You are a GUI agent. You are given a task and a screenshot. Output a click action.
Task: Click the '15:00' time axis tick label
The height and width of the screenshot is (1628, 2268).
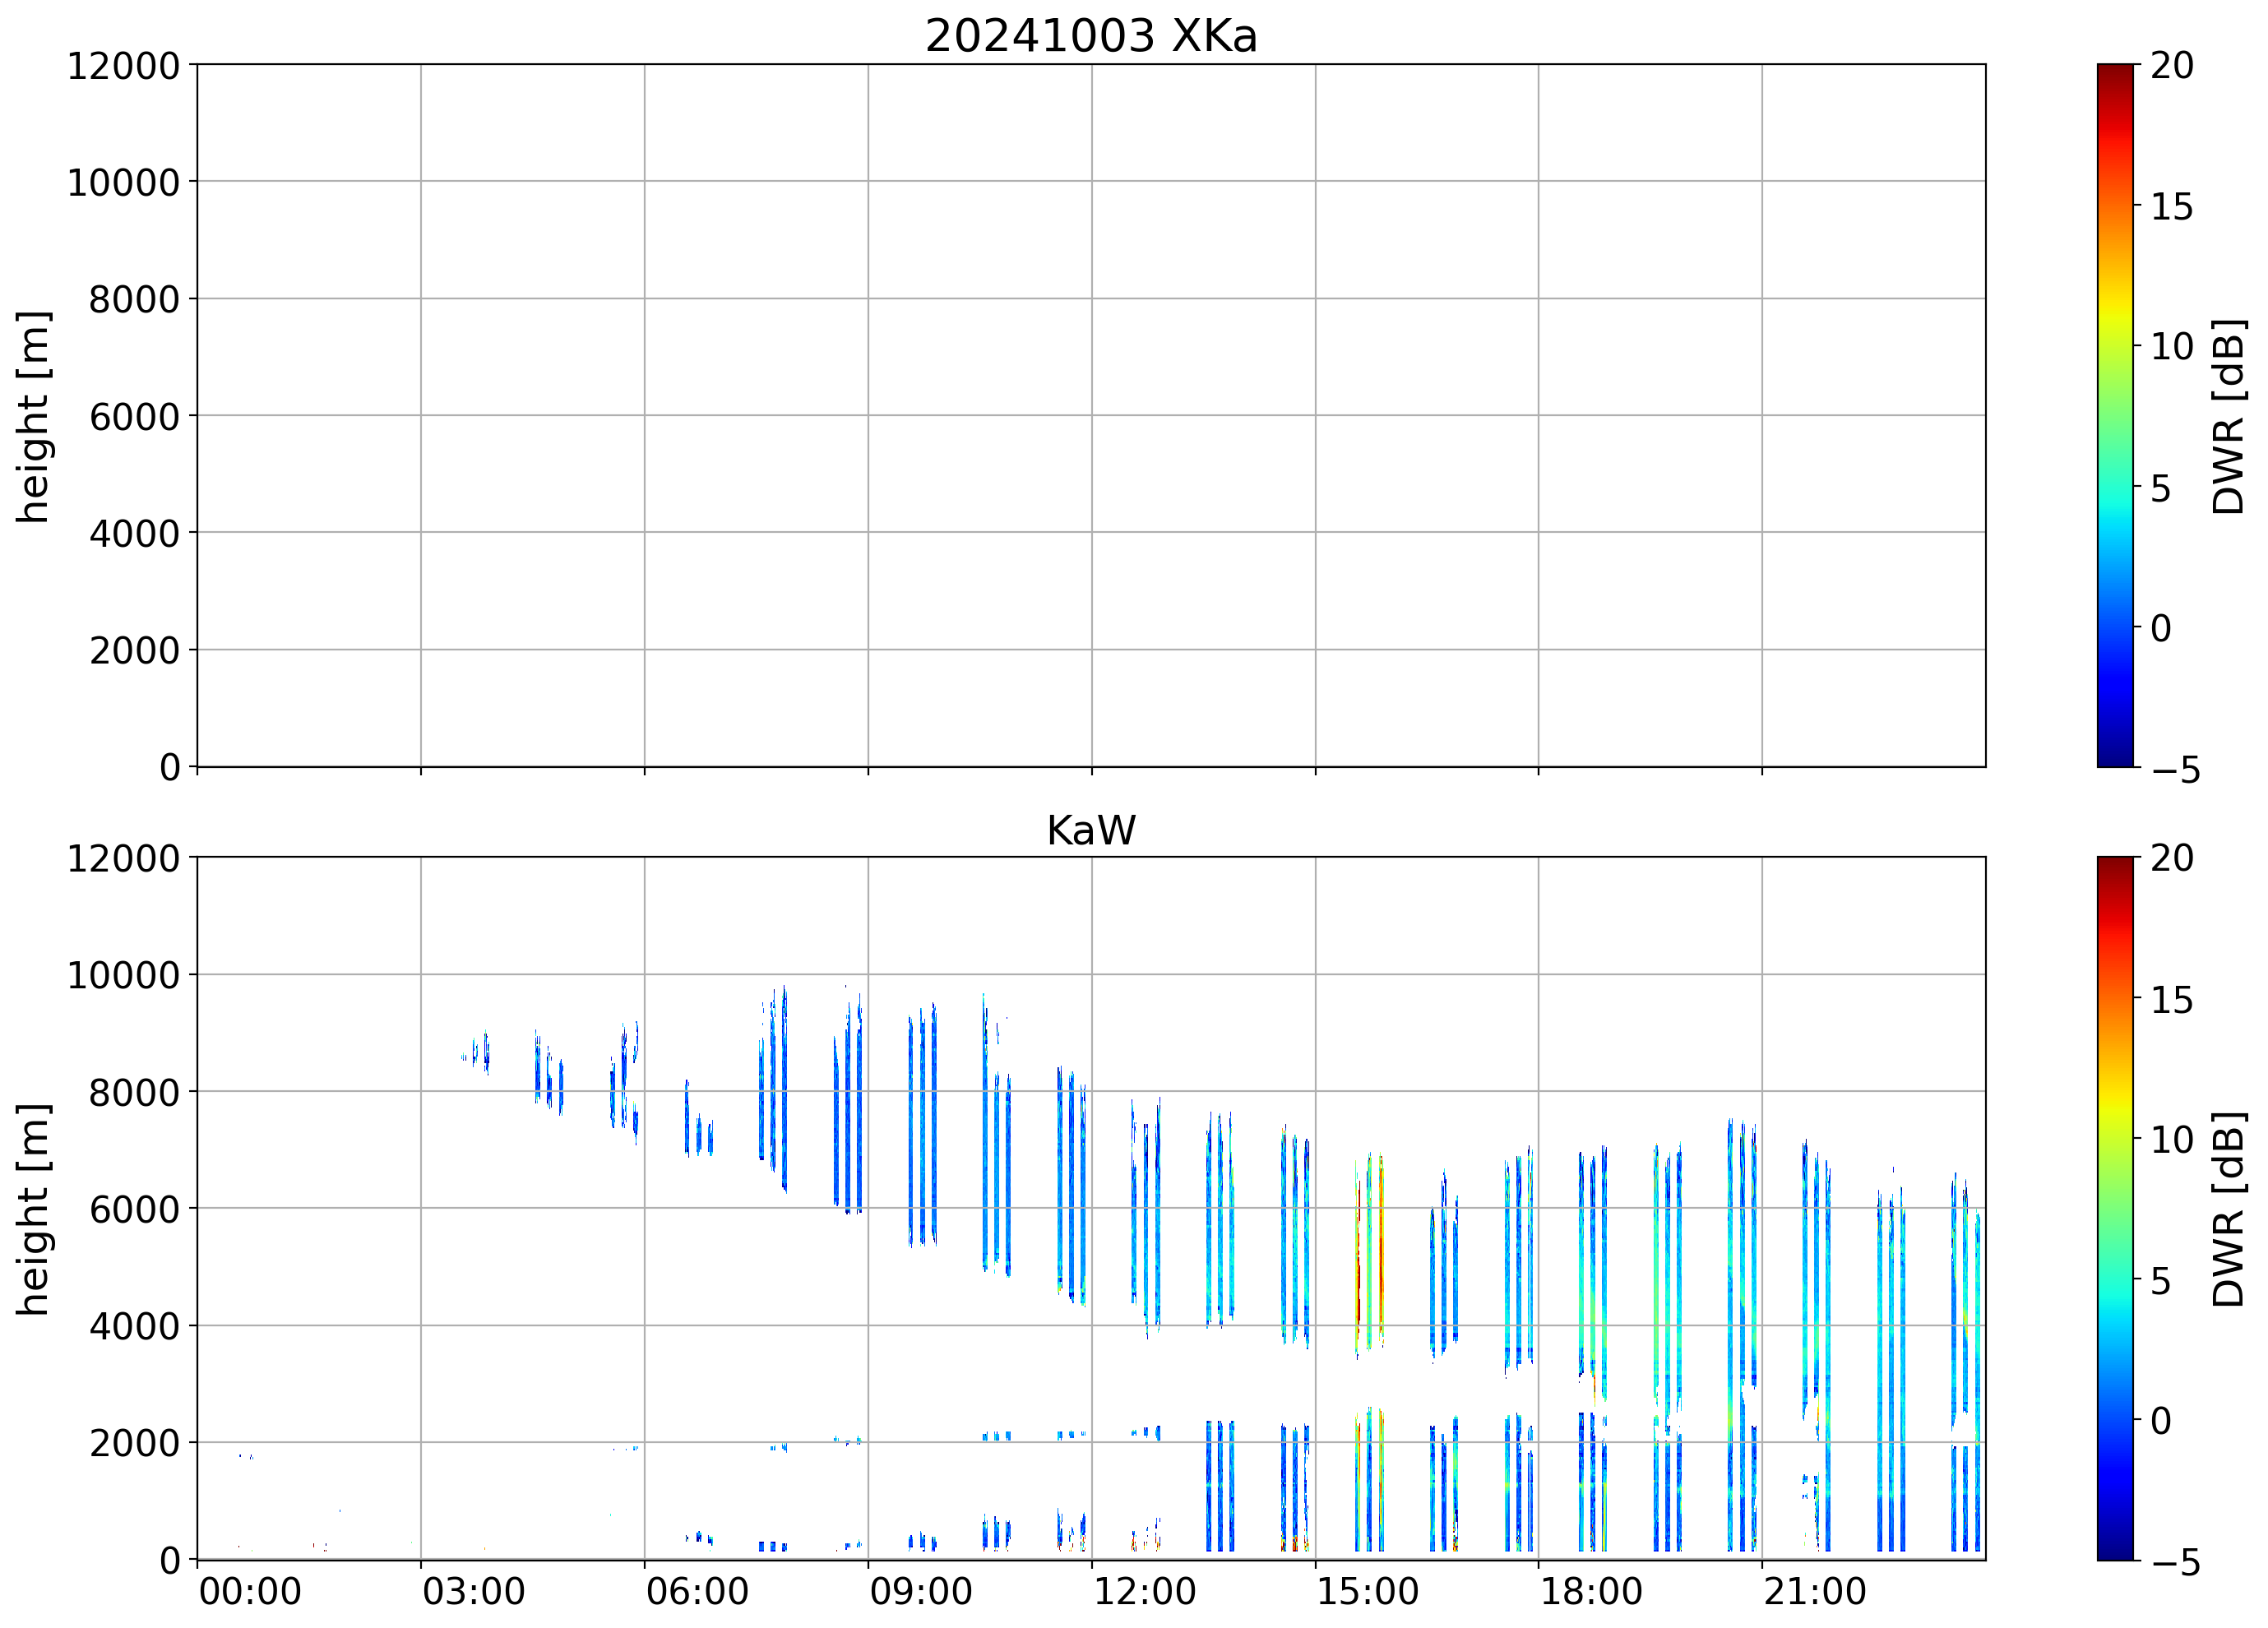tap(1367, 1591)
